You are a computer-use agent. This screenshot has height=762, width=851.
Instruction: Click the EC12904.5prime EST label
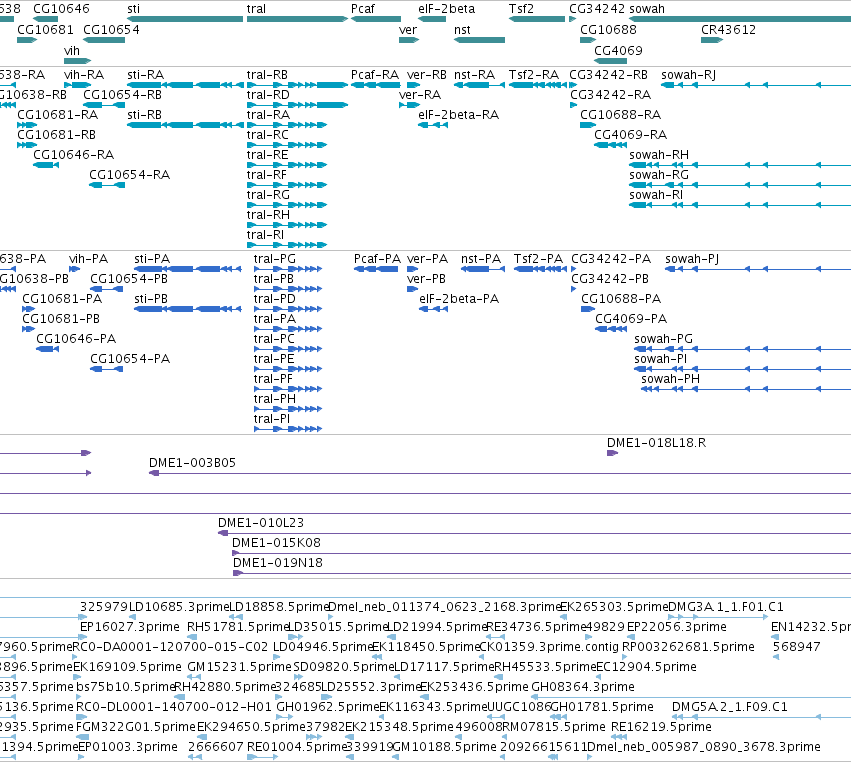coord(646,667)
